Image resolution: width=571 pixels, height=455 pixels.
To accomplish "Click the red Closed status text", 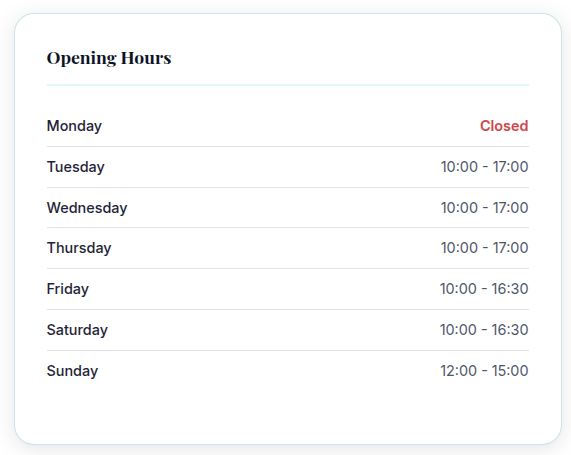I will tap(504, 126).
